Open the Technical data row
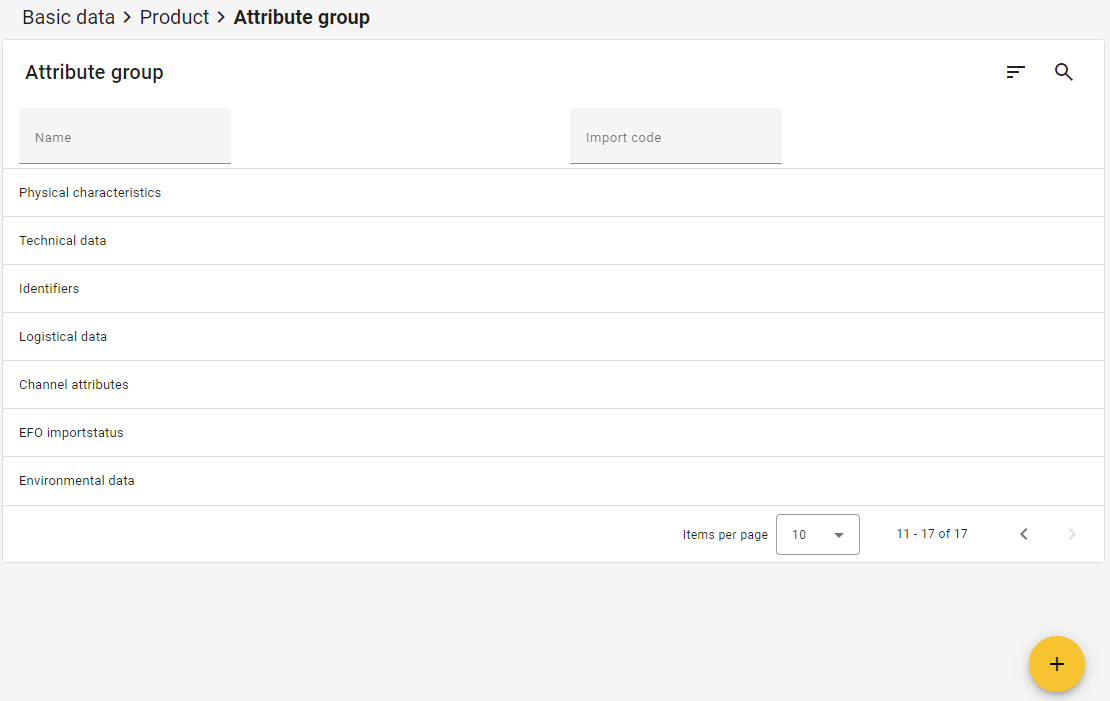 coord(62,241)
